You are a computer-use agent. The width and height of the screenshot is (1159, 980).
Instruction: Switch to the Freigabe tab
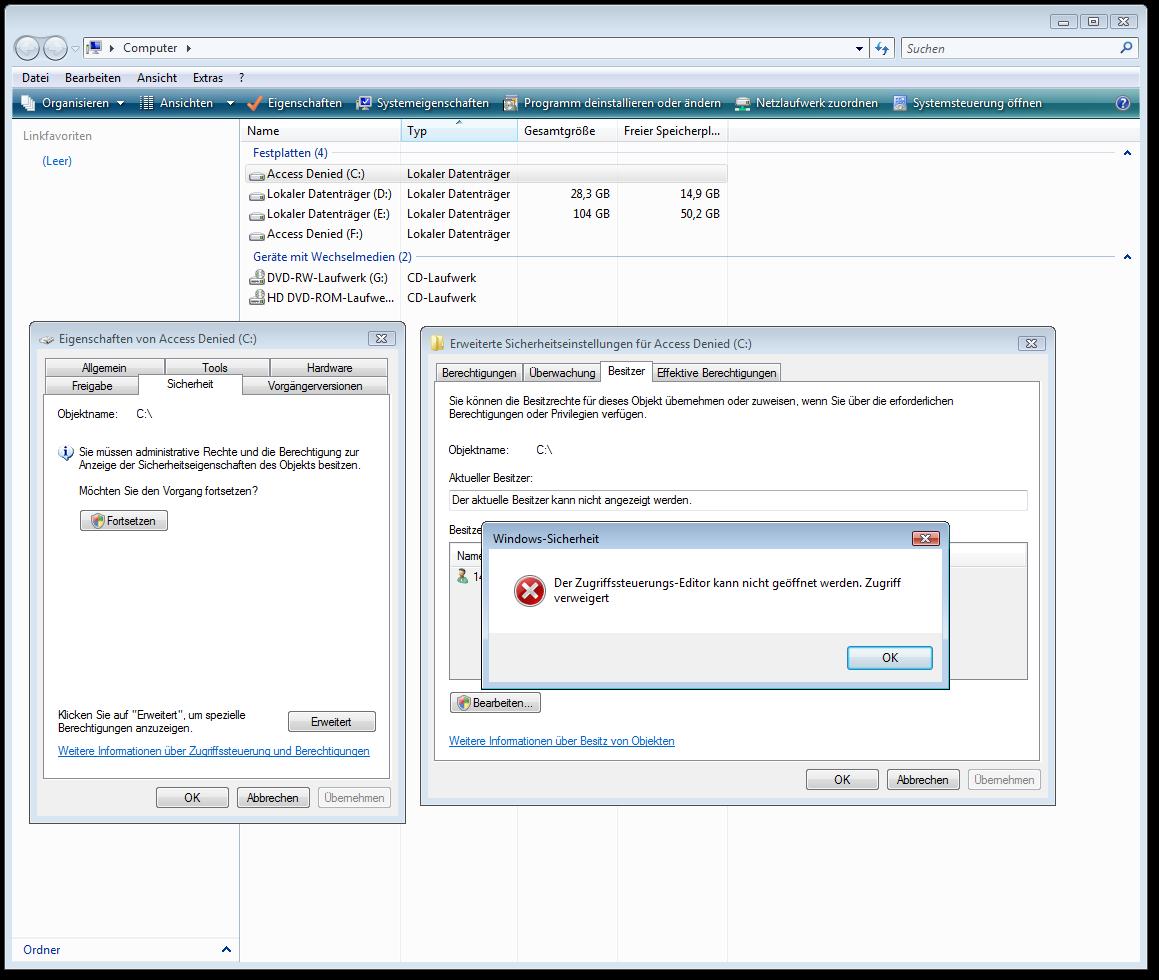click(x=92, y=386)
